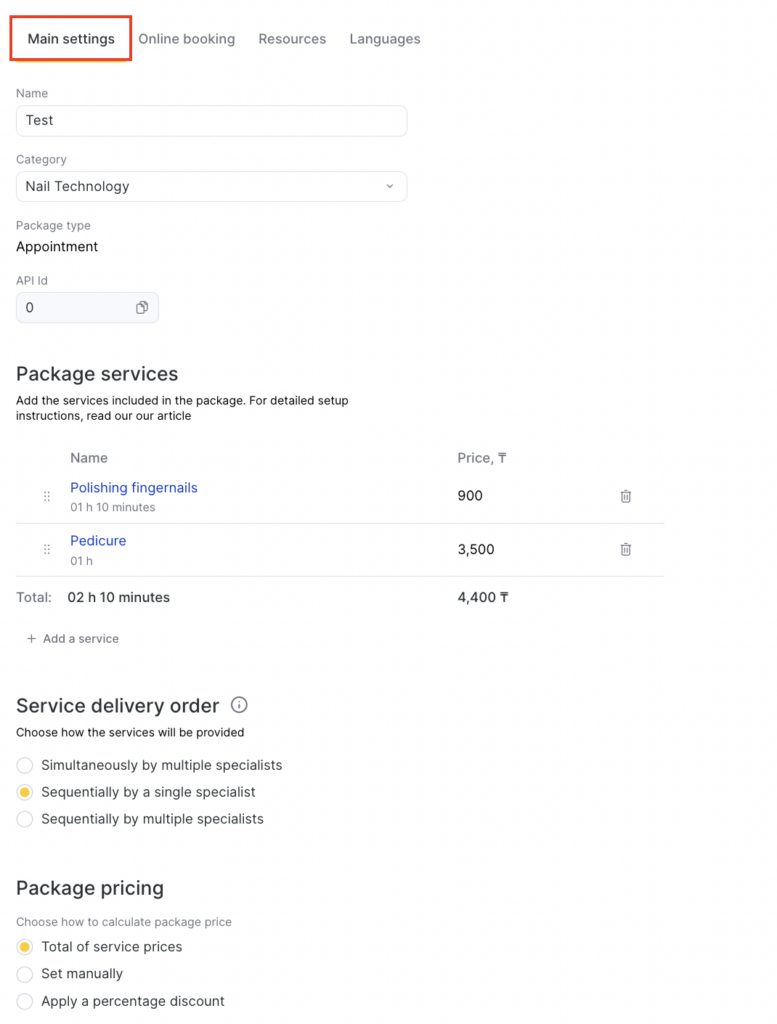Delete Pedicure service from package
The image size is (777, 1024).
626,549
